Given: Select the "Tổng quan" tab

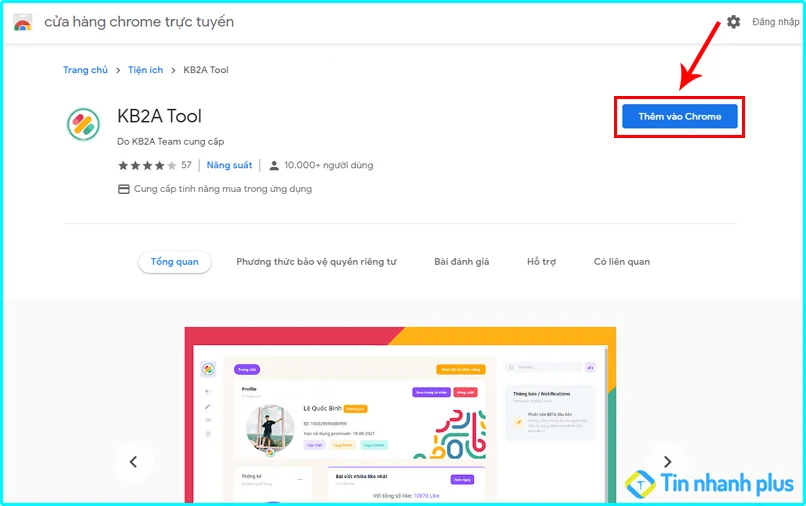Looking at the screenshot, I should (x=175, y=262).
